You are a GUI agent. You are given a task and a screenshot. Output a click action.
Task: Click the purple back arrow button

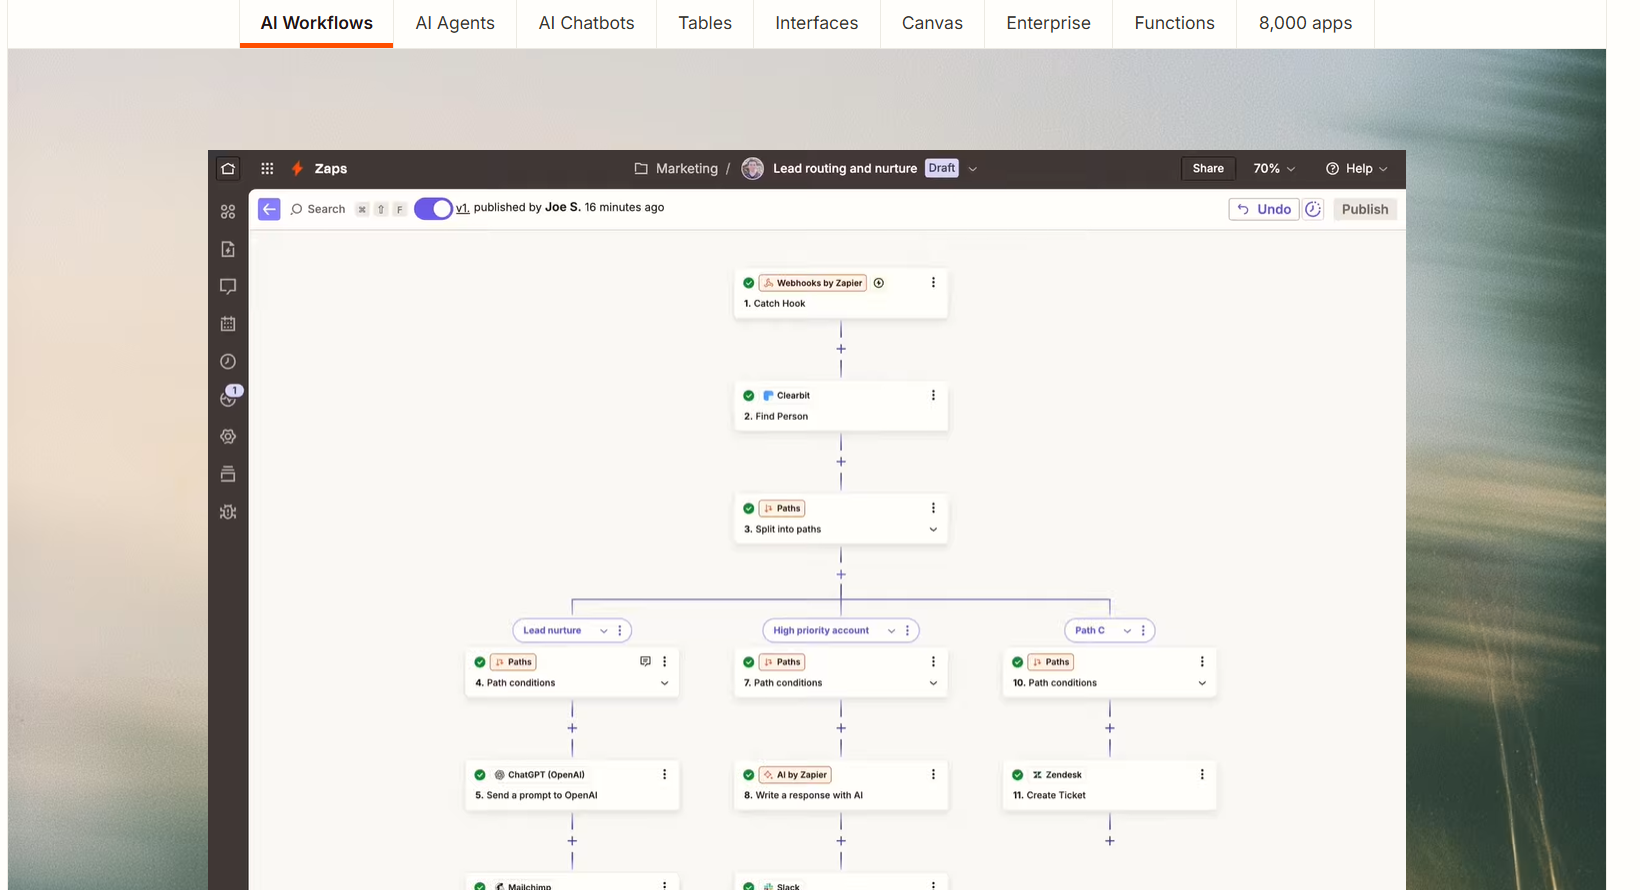269,209
